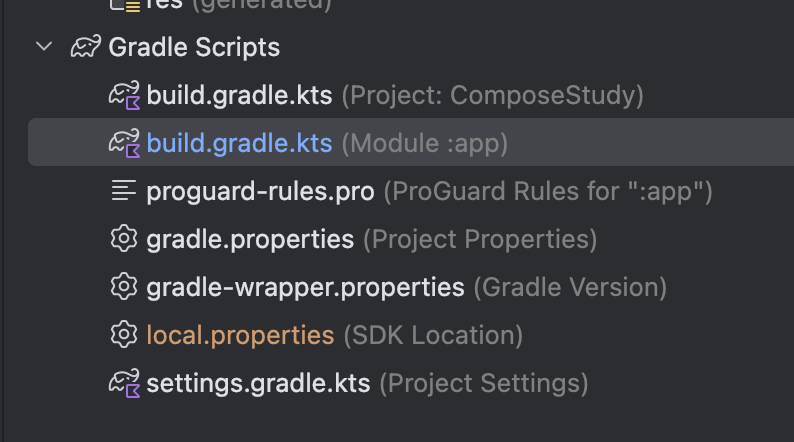
Task: Open build.gradle.kts for Module :app
Action: (x=239, y=144)
